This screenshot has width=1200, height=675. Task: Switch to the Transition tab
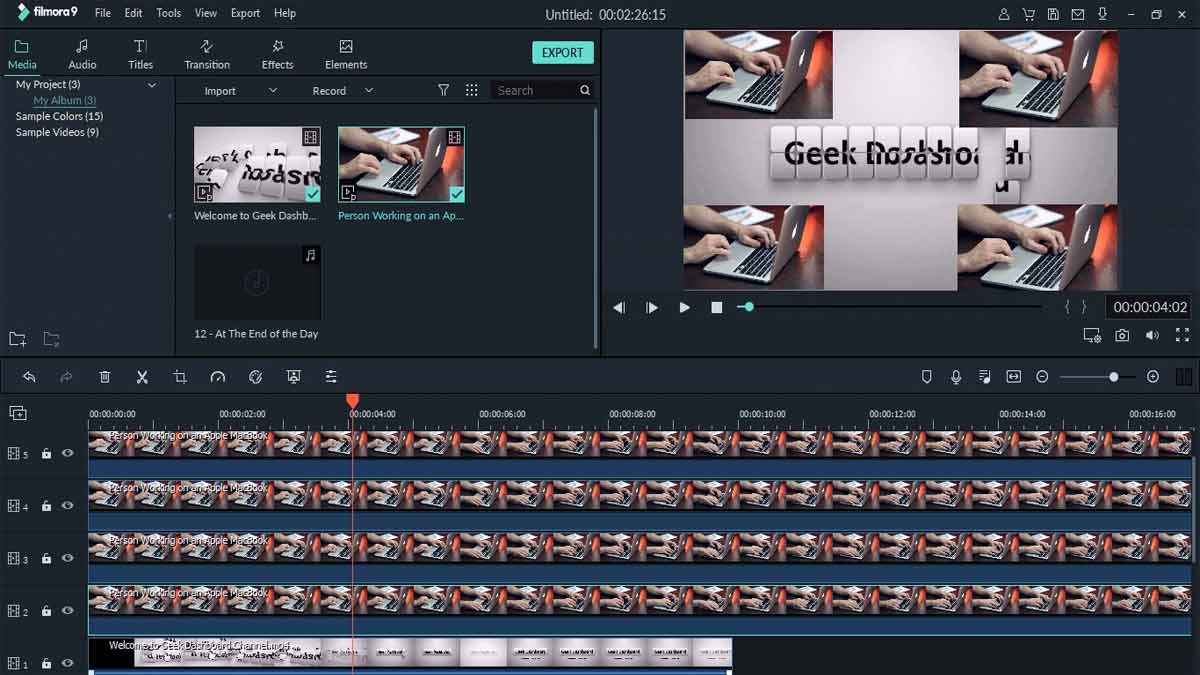pyautogui.click(x=206, y=52)
